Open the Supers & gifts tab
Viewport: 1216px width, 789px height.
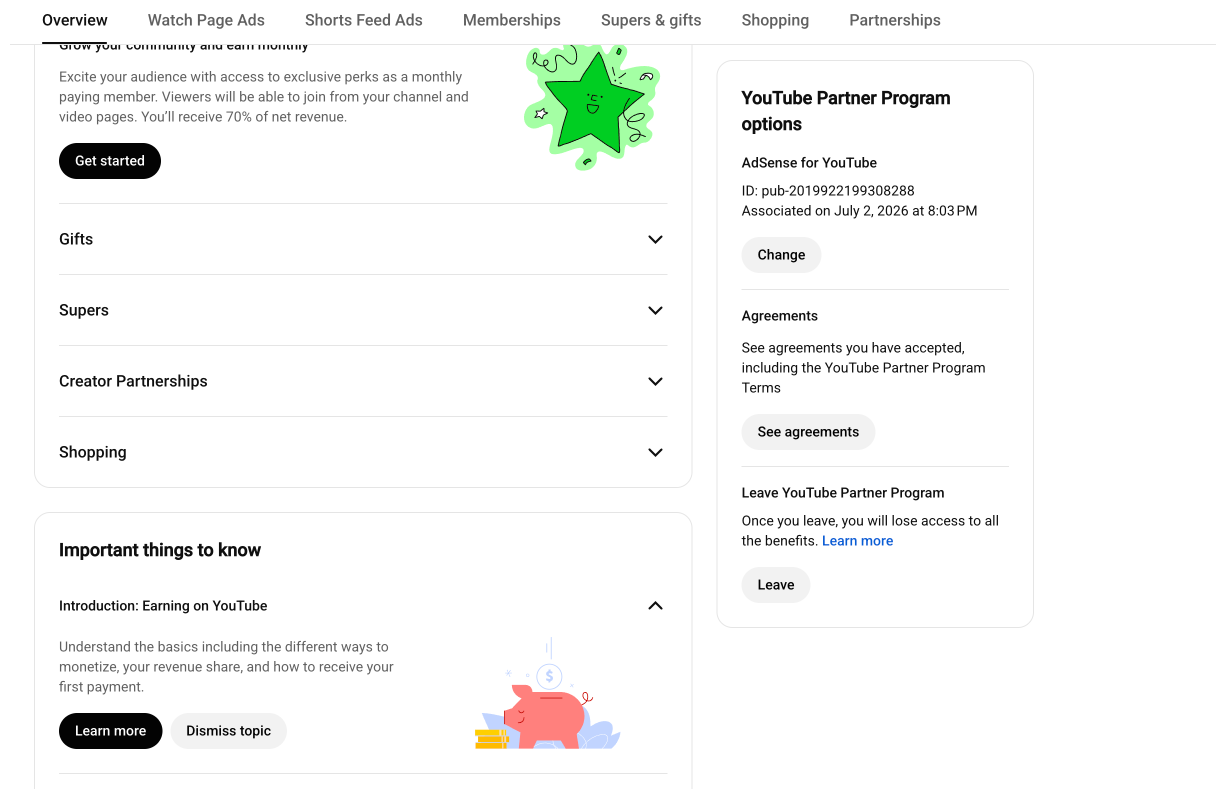pos(651,20)
